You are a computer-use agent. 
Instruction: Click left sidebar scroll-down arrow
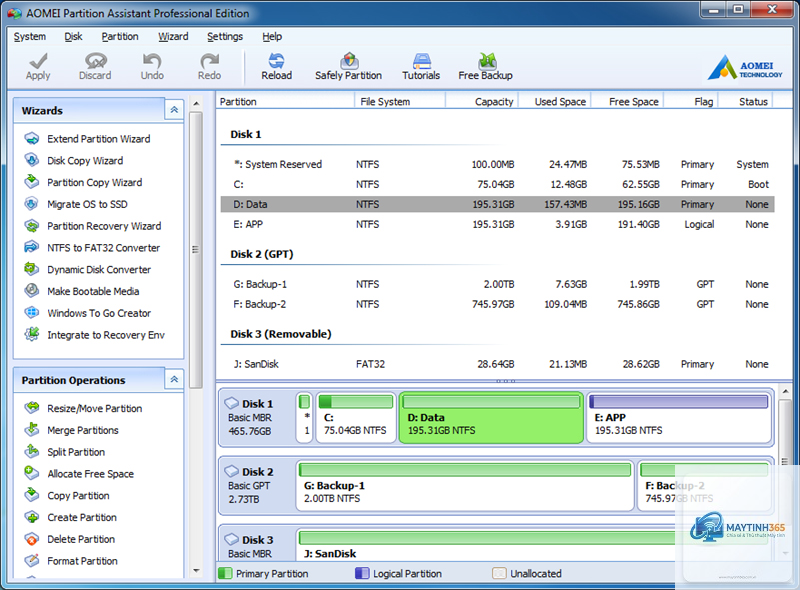(196, 571)
